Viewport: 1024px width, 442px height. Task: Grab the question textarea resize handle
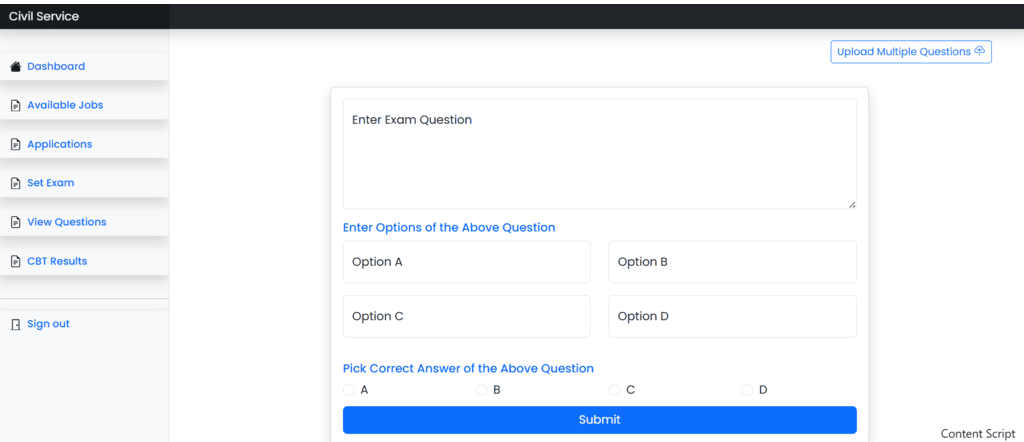coord(852,204)
